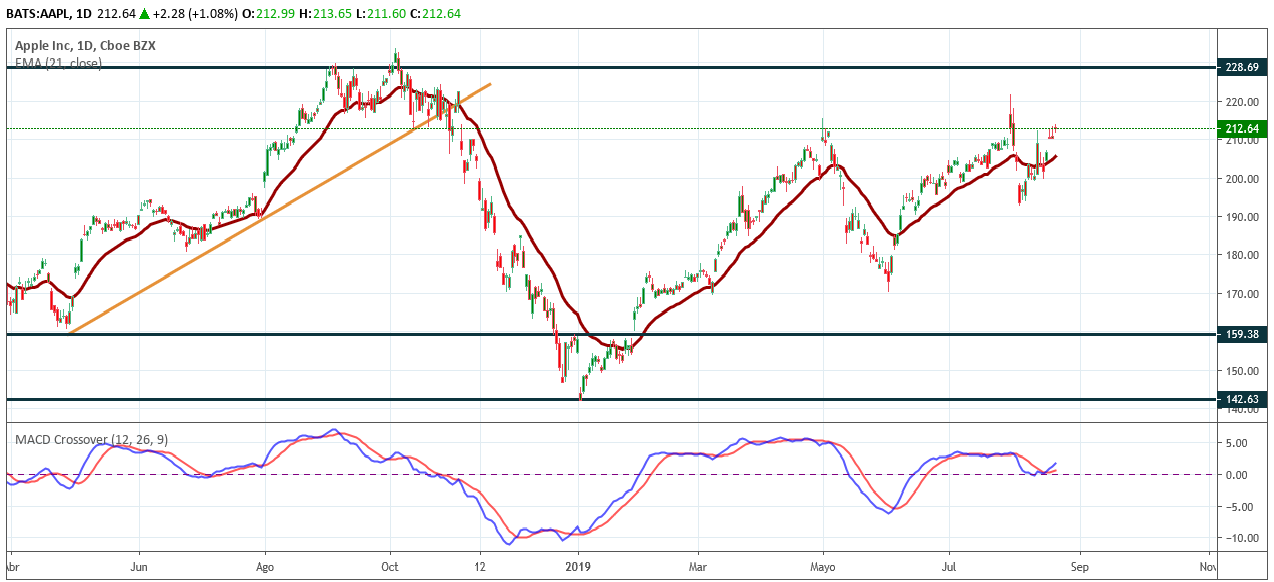The image size is (1274, 582).
Task: Click the Jun date axis label
Action: pos(139,566)
